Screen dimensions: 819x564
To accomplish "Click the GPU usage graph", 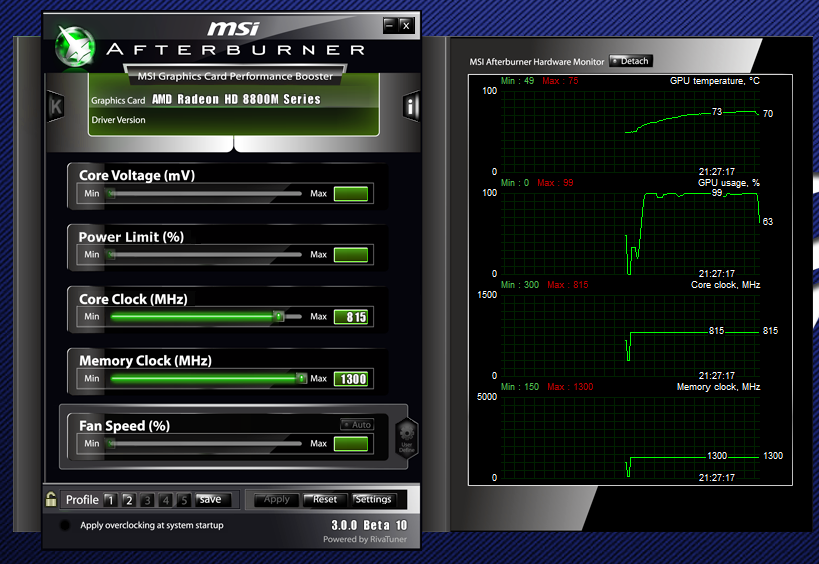I will click(630, 233).
